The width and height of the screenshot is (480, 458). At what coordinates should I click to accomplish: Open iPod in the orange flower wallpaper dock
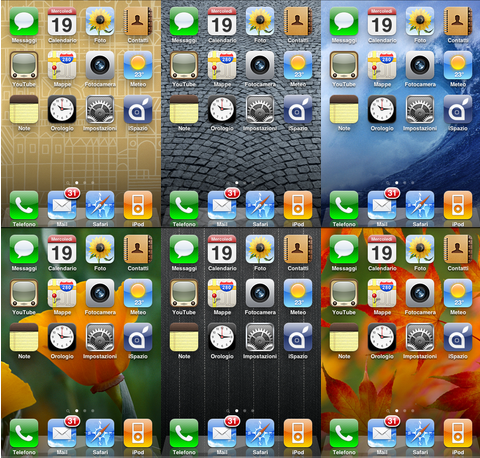point(138,433)
